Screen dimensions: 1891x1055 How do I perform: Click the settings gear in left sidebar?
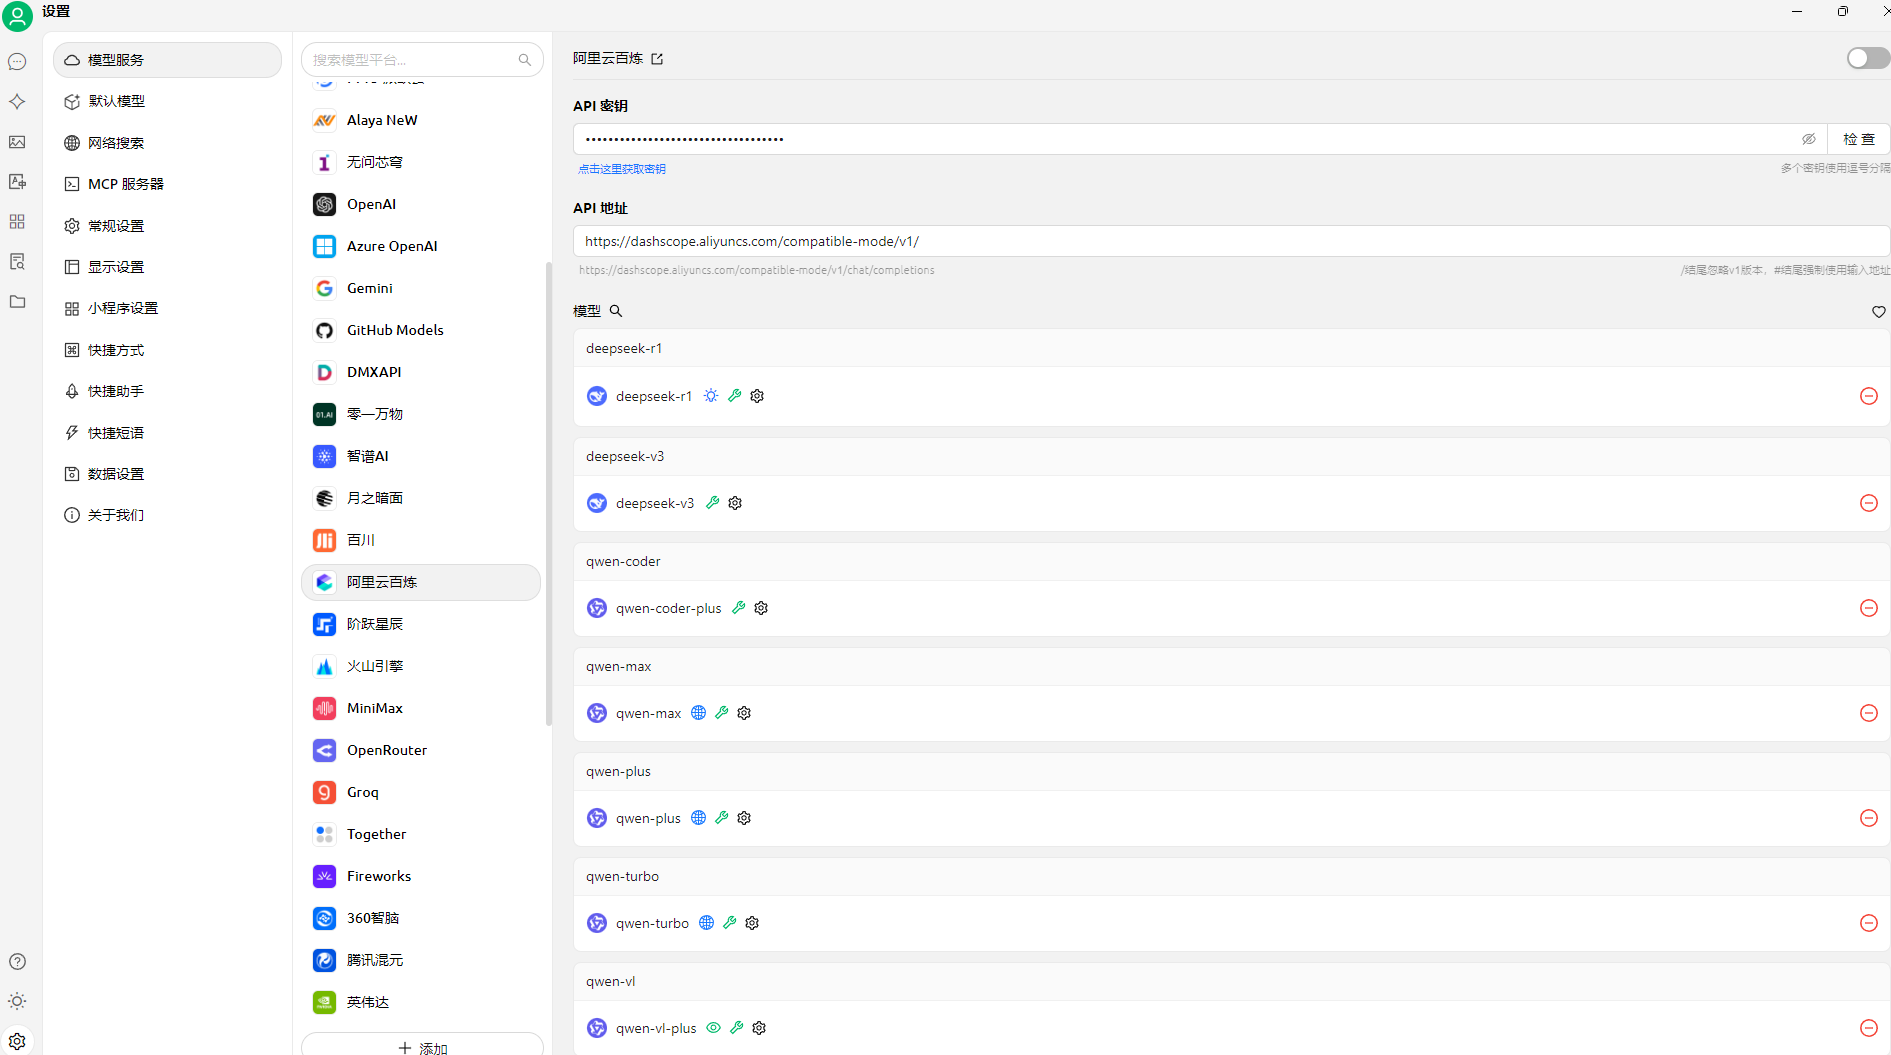tap(17, 1041)
